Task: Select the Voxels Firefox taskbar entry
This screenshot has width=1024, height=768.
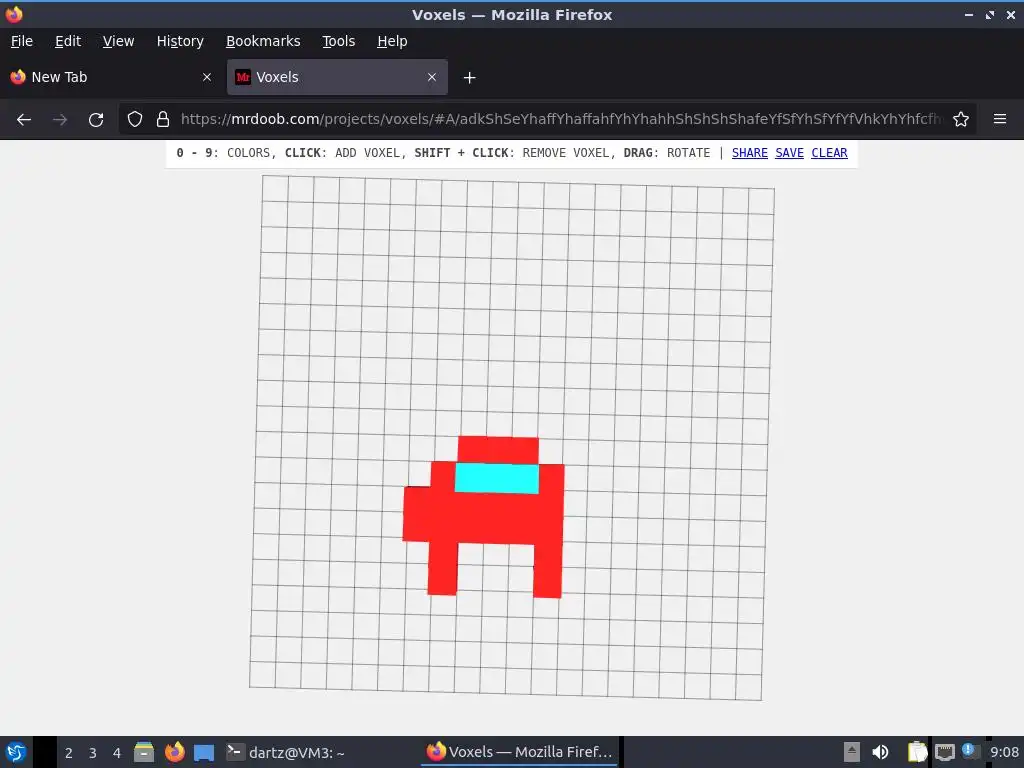Action: click(x=520, y=752)
